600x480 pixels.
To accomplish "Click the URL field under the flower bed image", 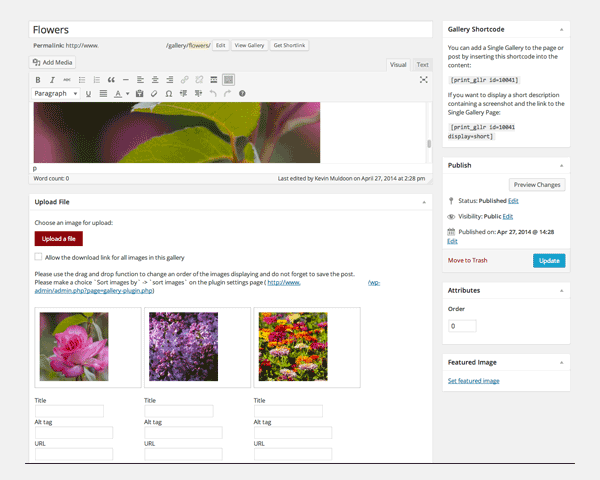I will [293, 454].
